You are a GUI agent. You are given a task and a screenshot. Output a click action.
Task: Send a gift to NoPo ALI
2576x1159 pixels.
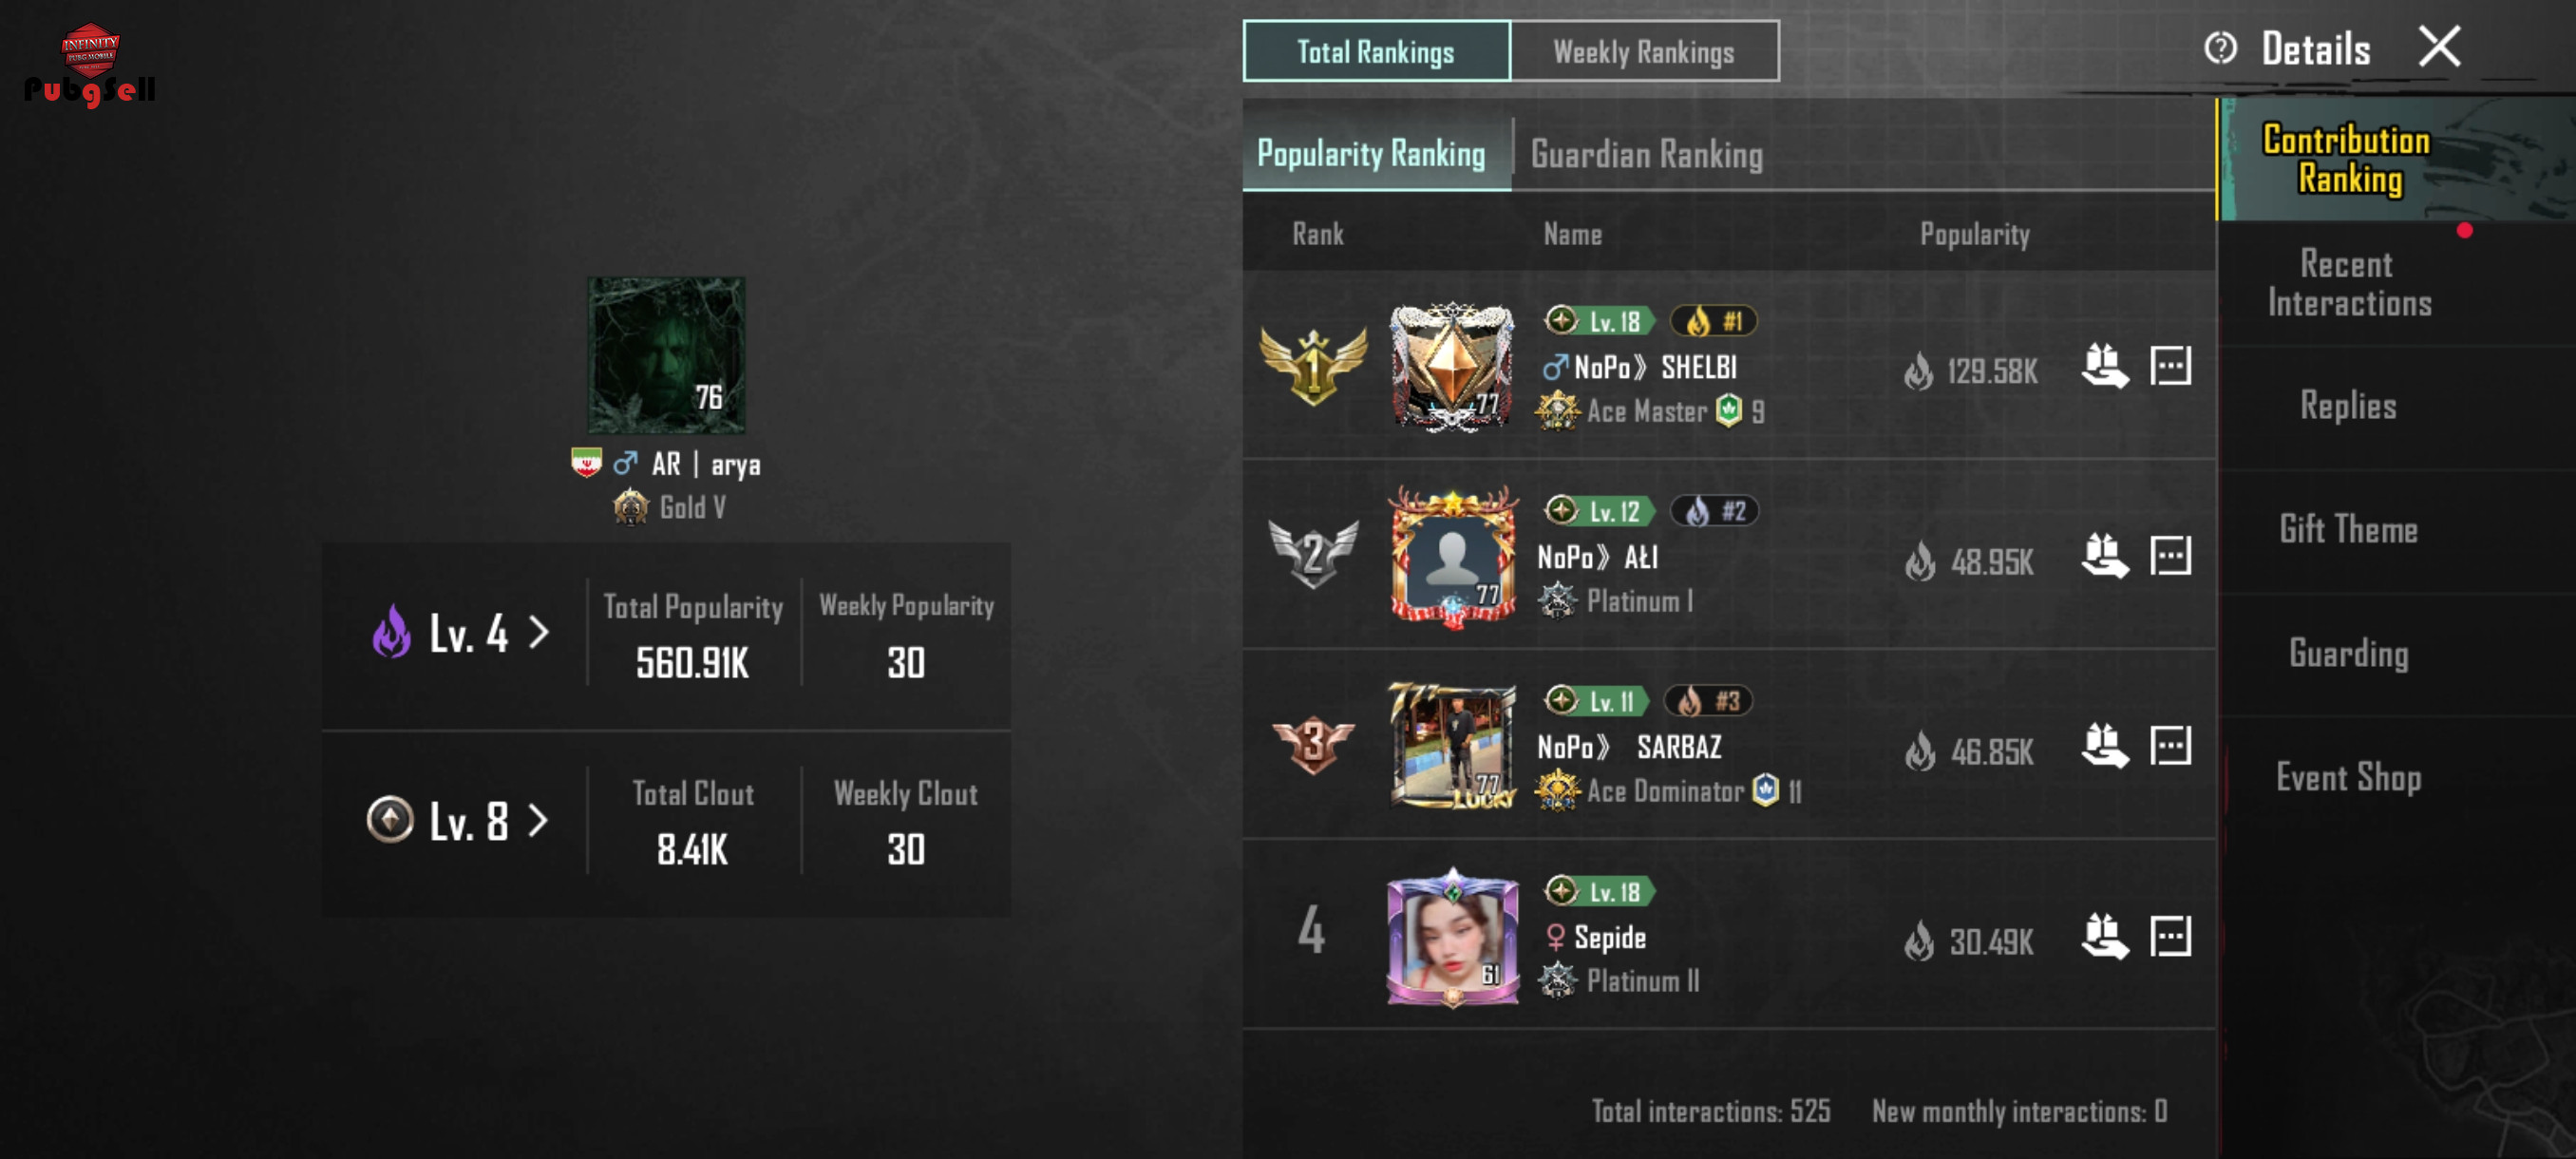coord(2104,556)
